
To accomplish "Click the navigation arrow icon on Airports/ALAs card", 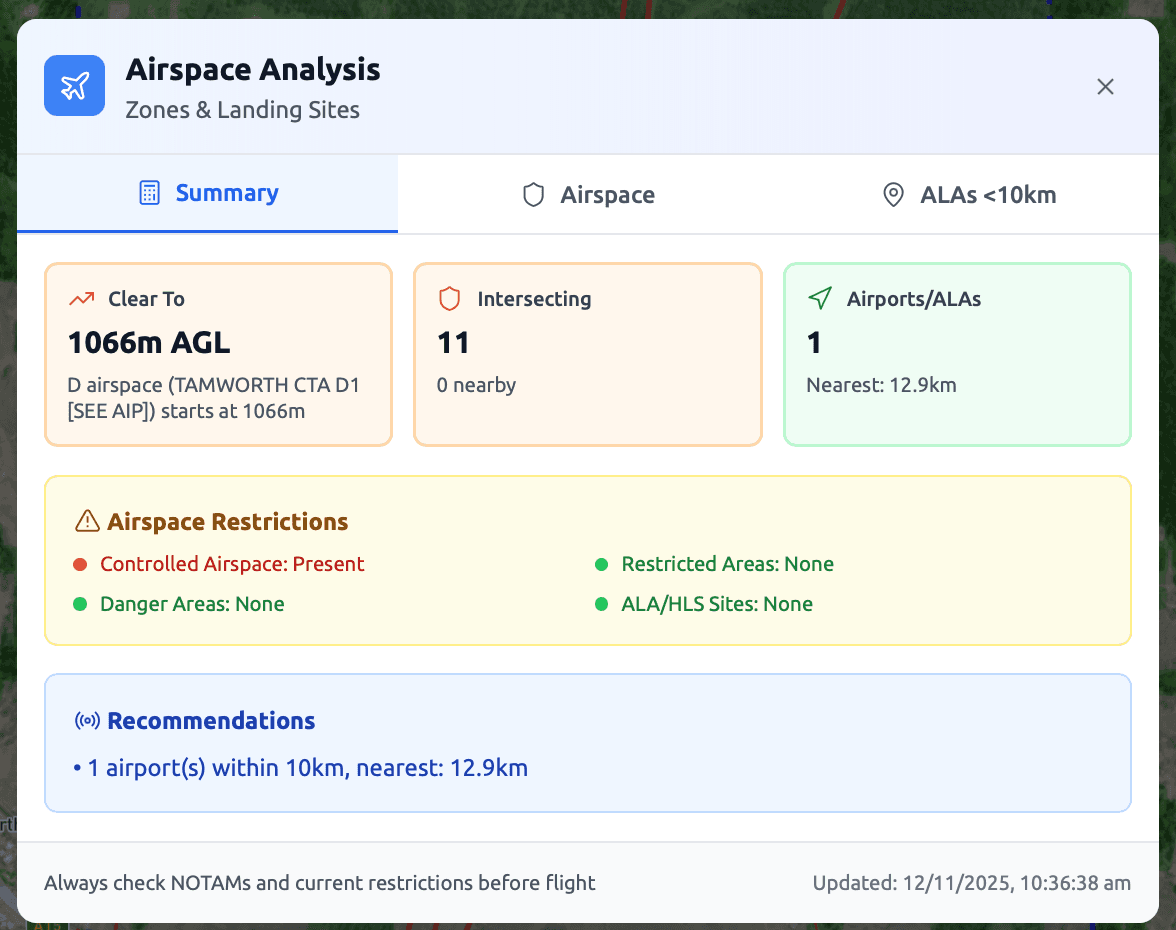I will coord(820,298).
